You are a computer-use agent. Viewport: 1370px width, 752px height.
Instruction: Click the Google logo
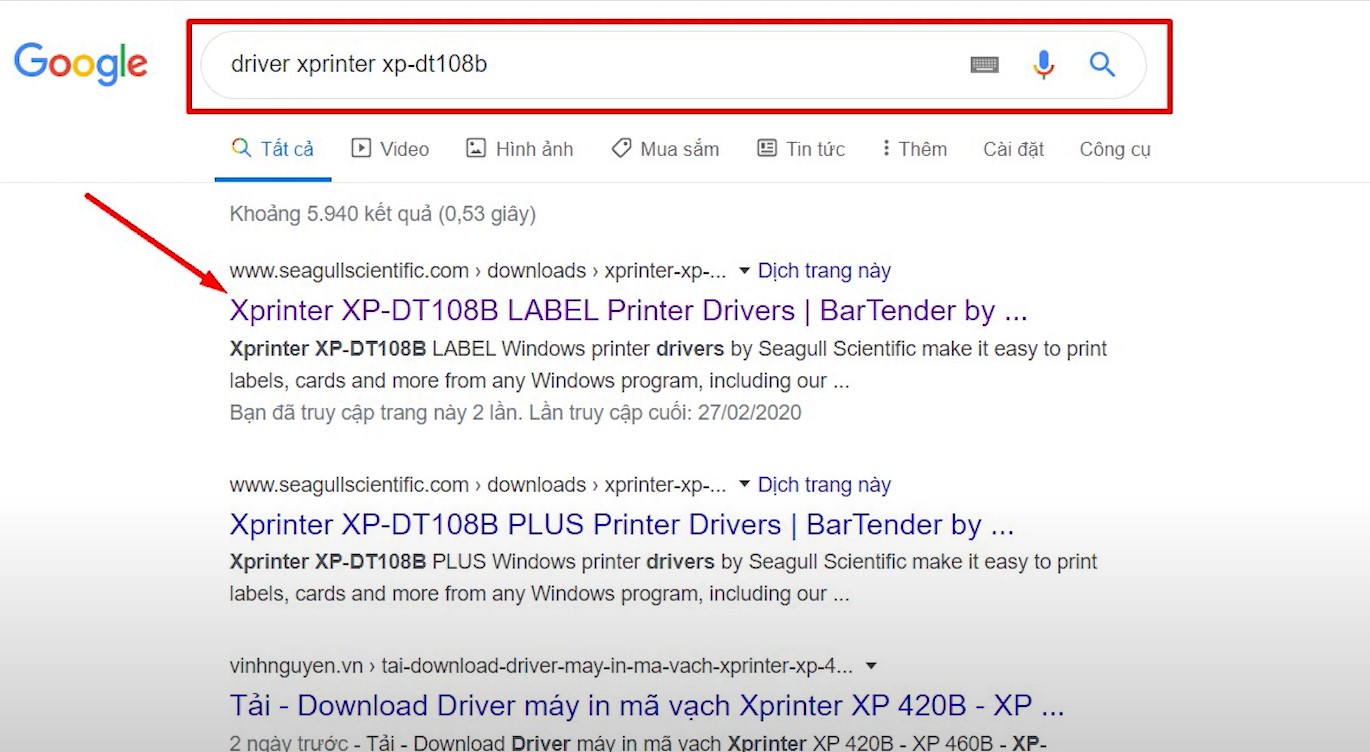click(x=81, y=64)
